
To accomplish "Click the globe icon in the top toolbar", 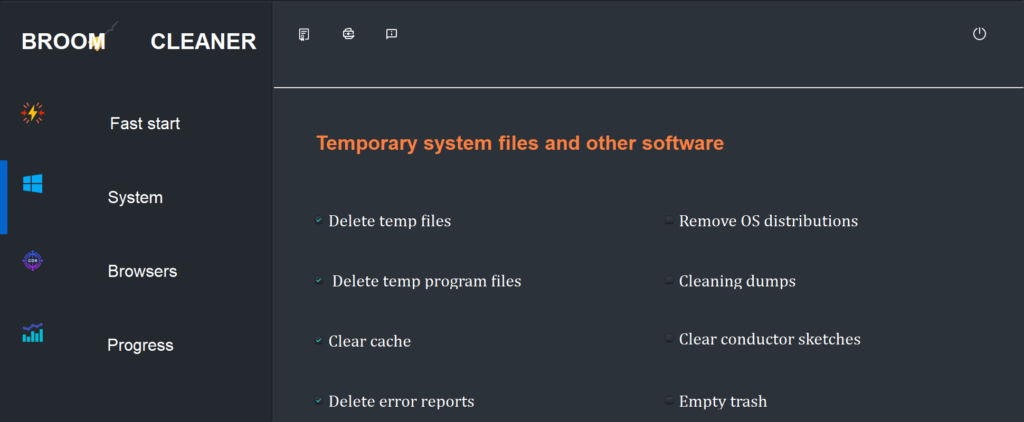I will 348,35.
